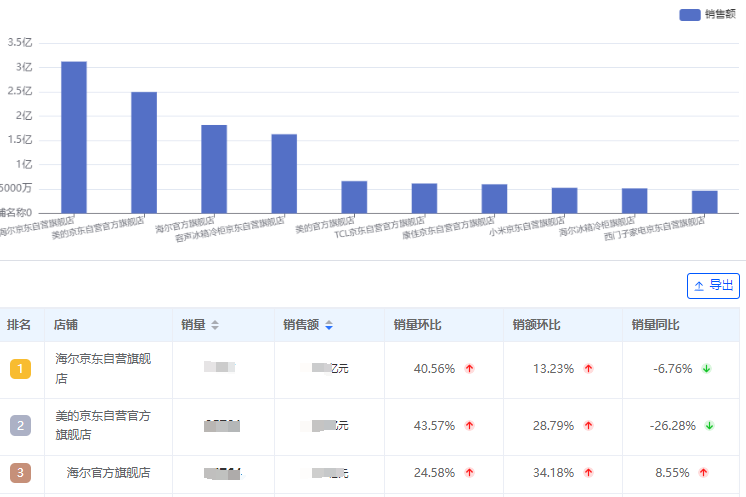Click the 8.55% value in row 3
This screenshot has height=497, width=746.
672,473
